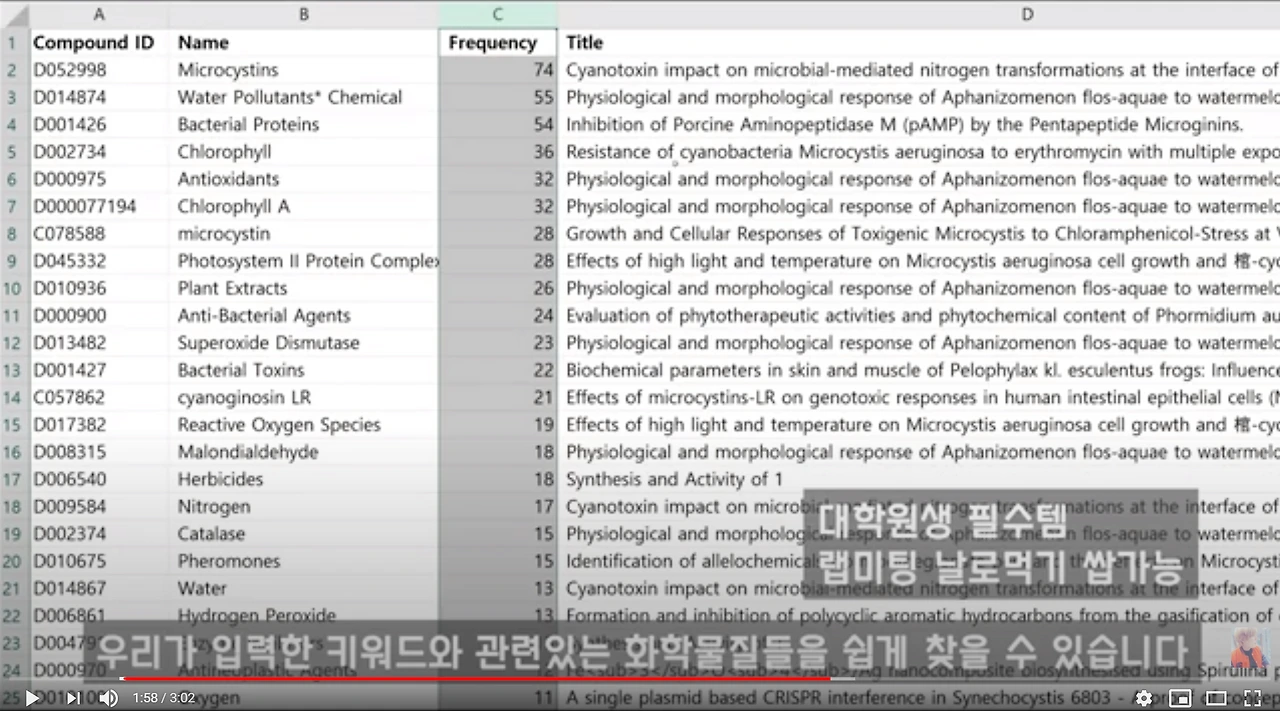This screenshot has height=711, width=1280.
Task: Select row 12 header number
Action: tap(13, 343)
